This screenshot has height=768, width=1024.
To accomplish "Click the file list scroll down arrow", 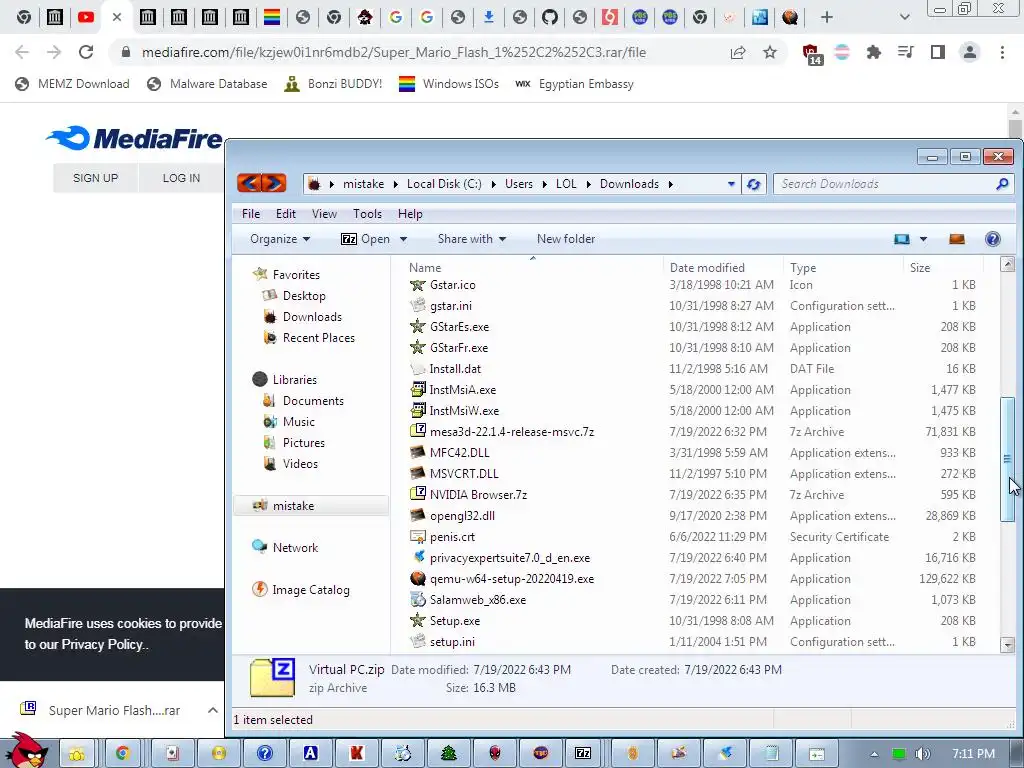I will pos(1007,645).
